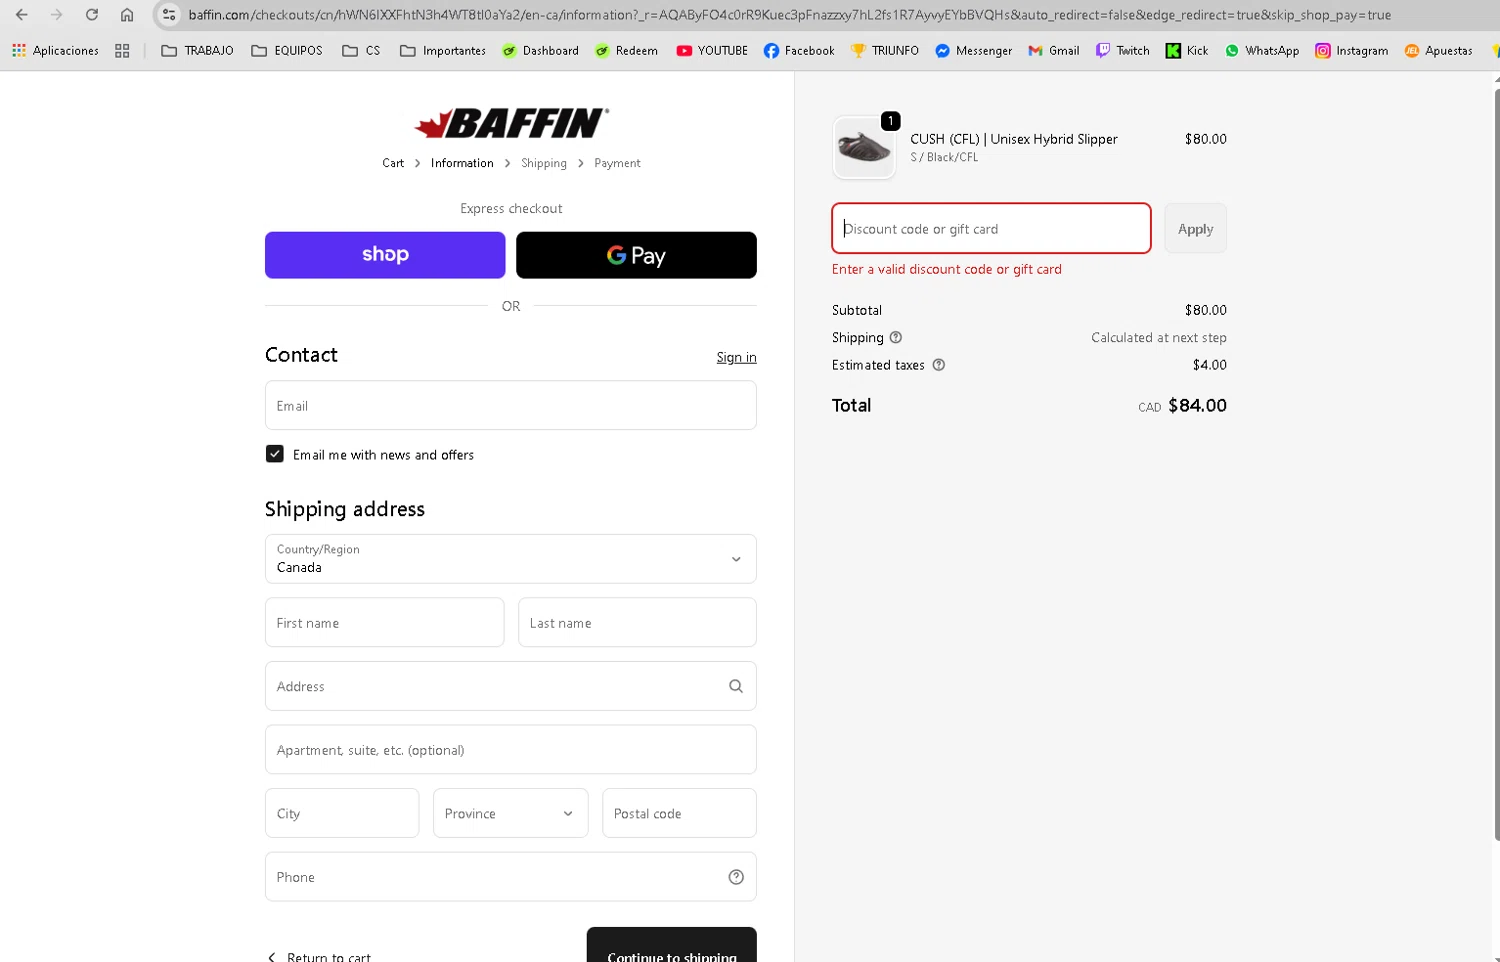Click the Sign in link
The height and width of the screenshot is (962, 1500).
pos(736,357)
